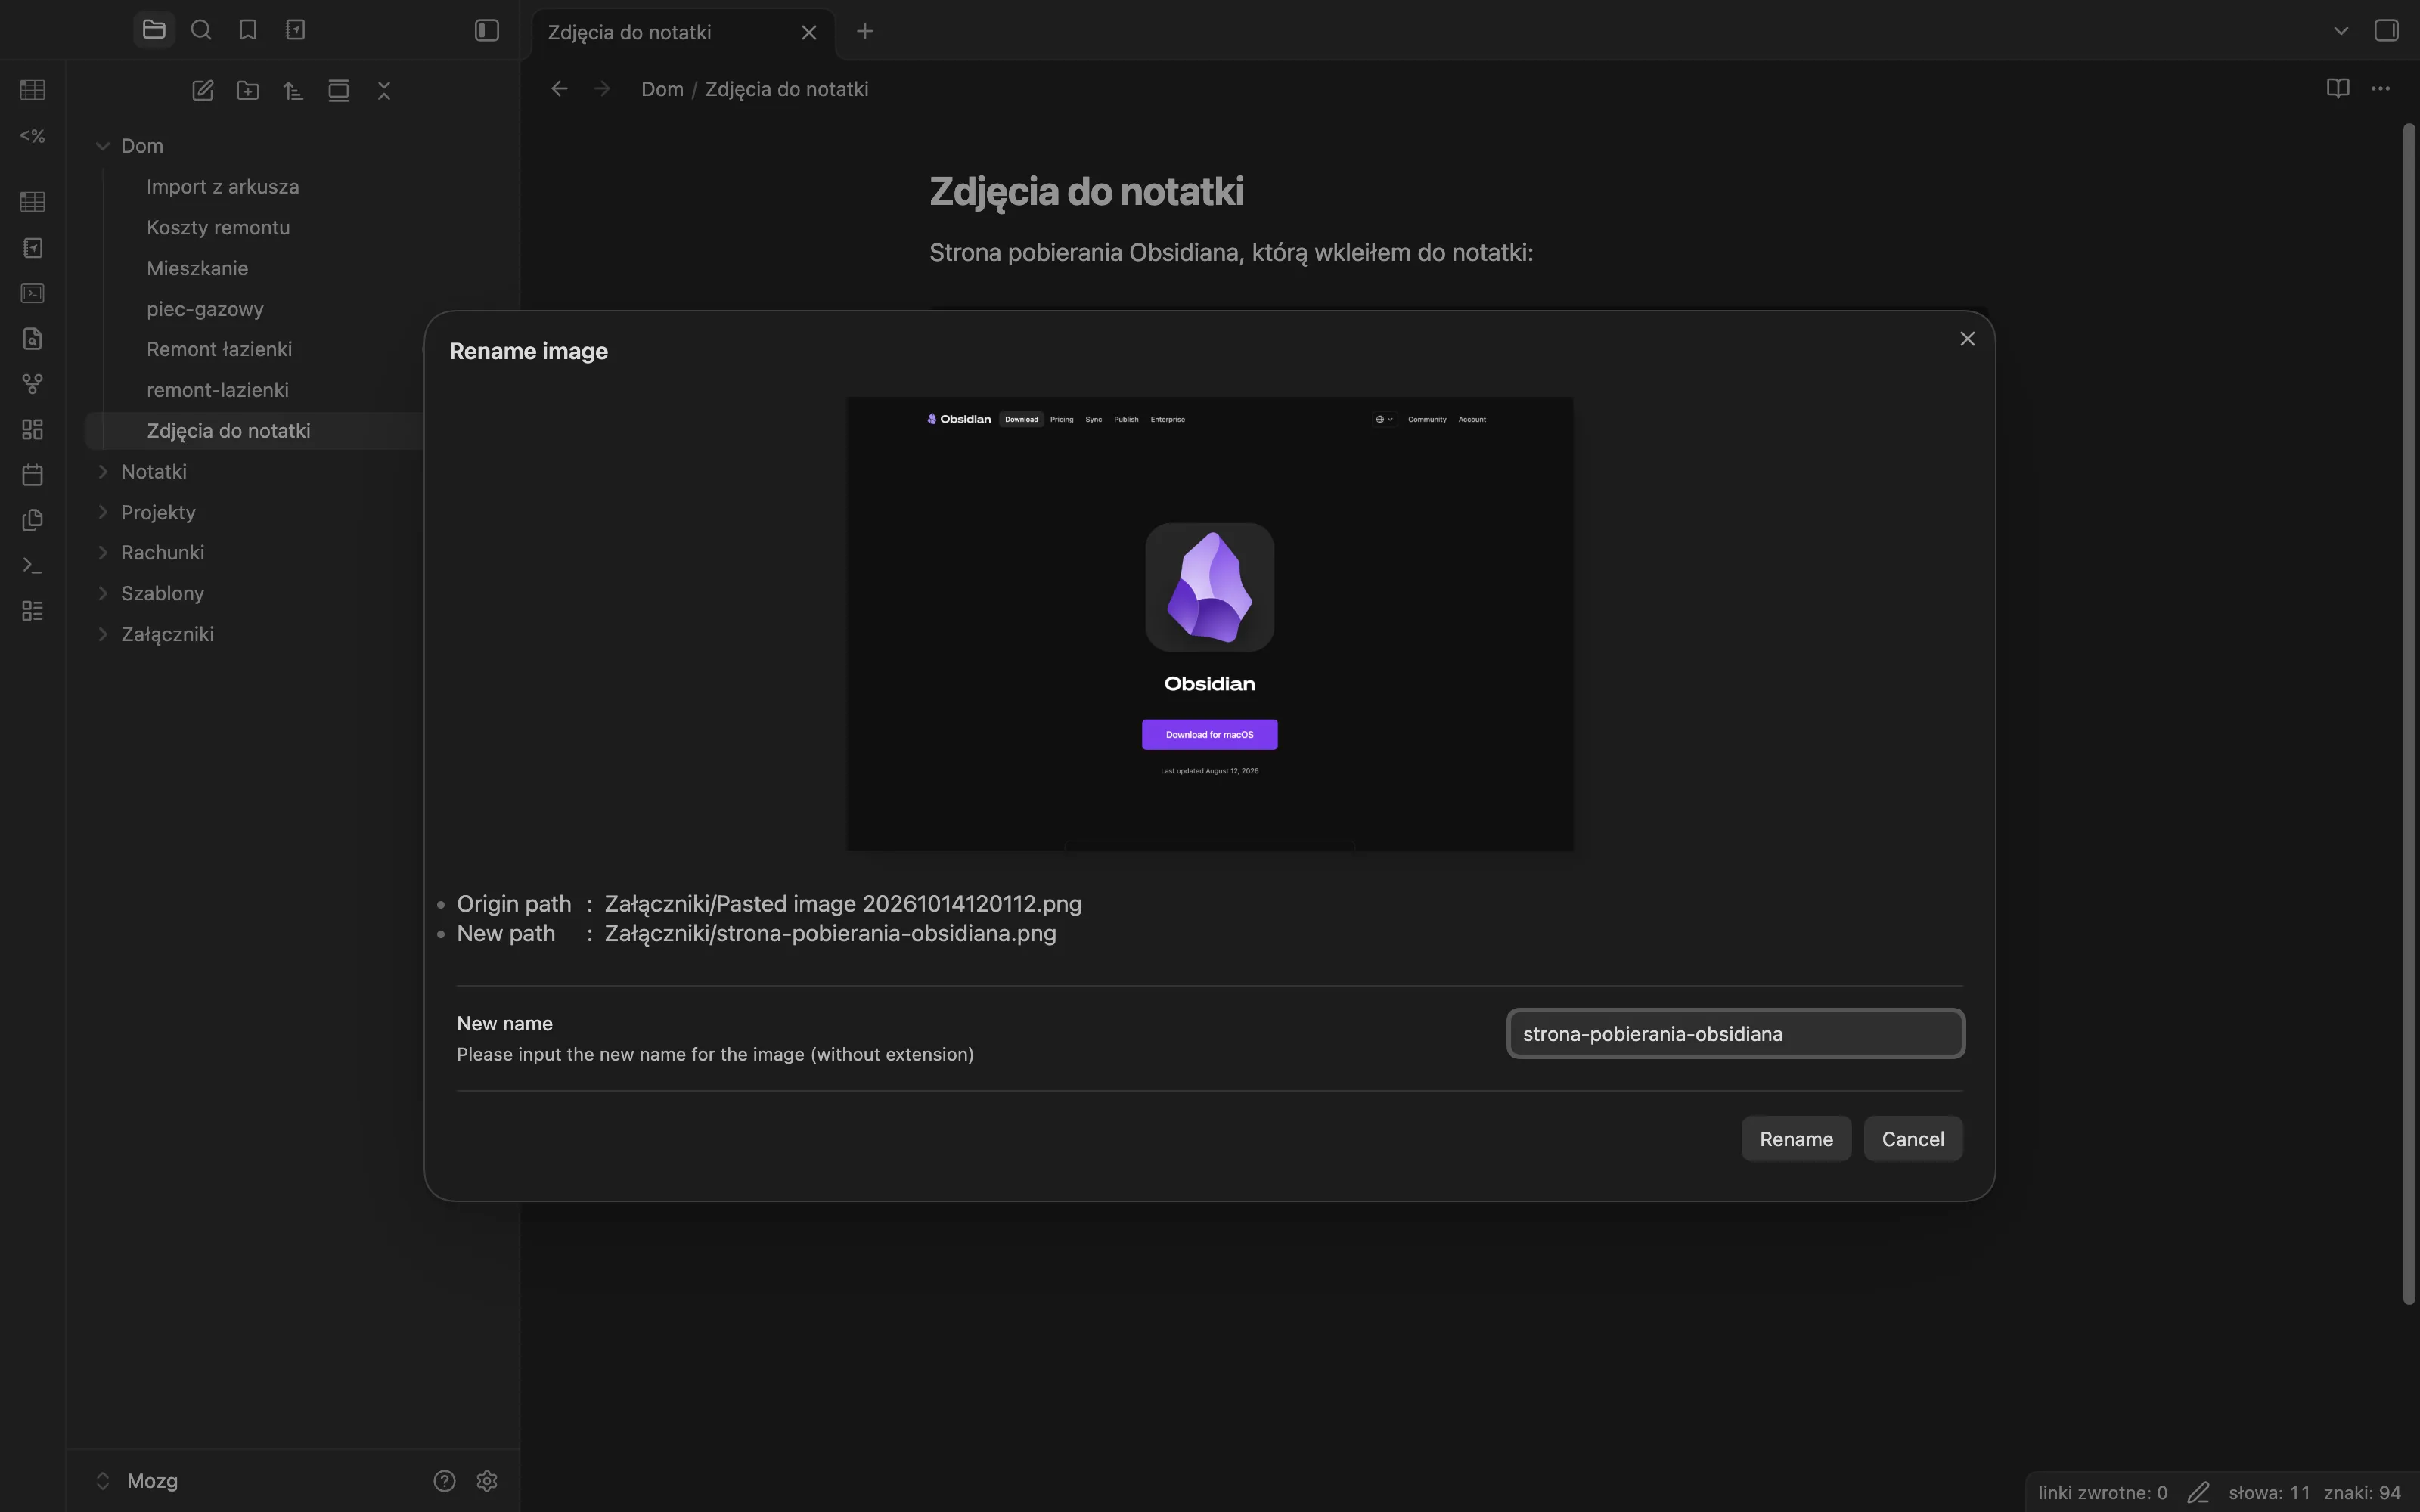Open more options three-dots menu
This screenshot has width=2420, height=1512.
[x=2381, y=89]
